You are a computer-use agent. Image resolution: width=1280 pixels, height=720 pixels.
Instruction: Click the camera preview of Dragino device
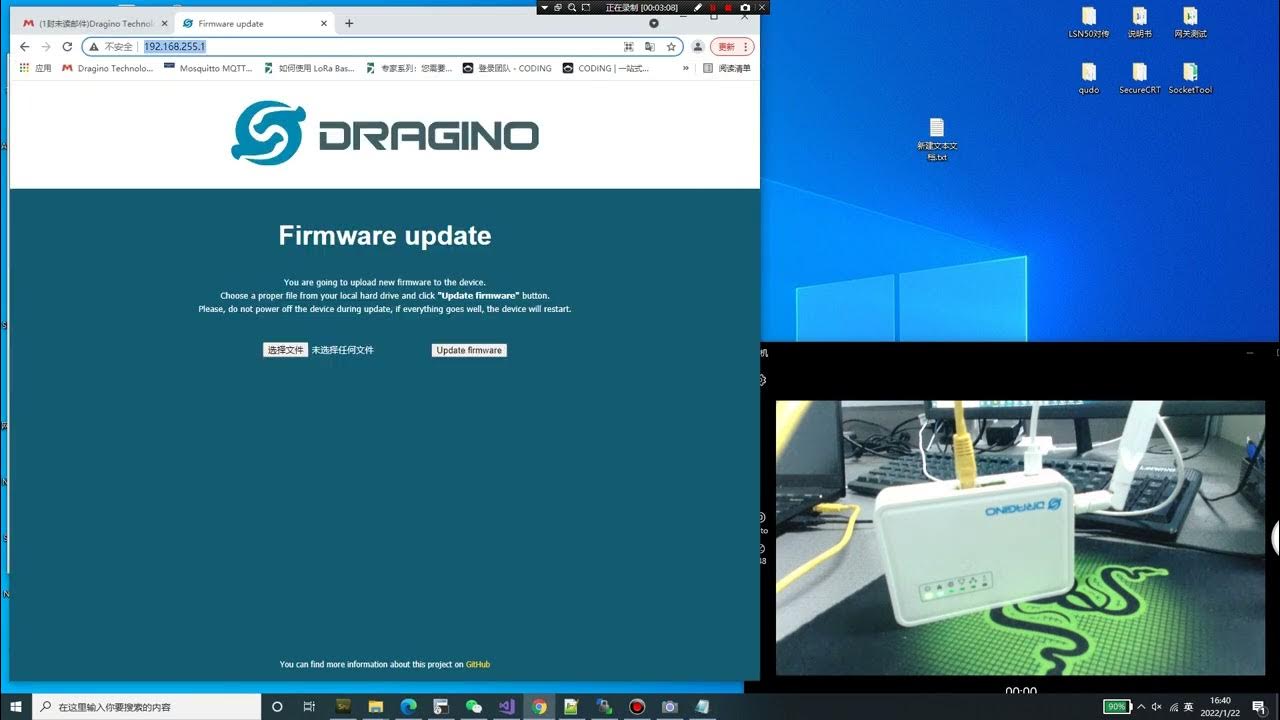tap(1020, 538)
